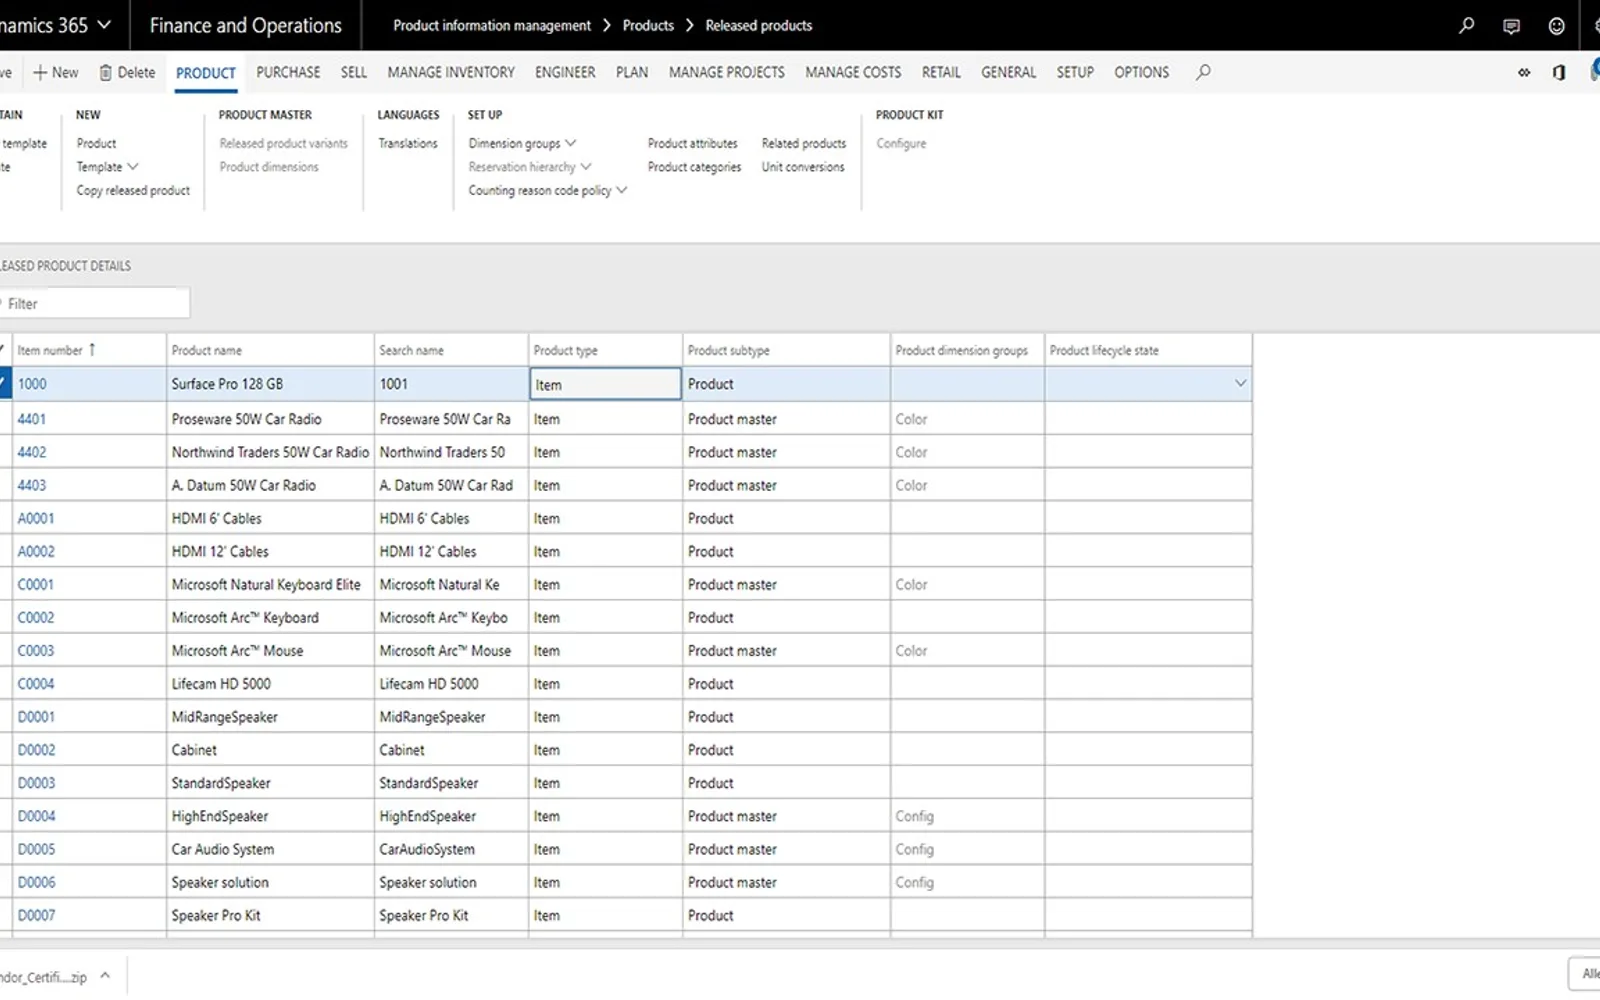Image resolution: width=1600 pixels, height=1000 pixels.
Task: Open the OPTIONS tab
Action: [1141, 72]
